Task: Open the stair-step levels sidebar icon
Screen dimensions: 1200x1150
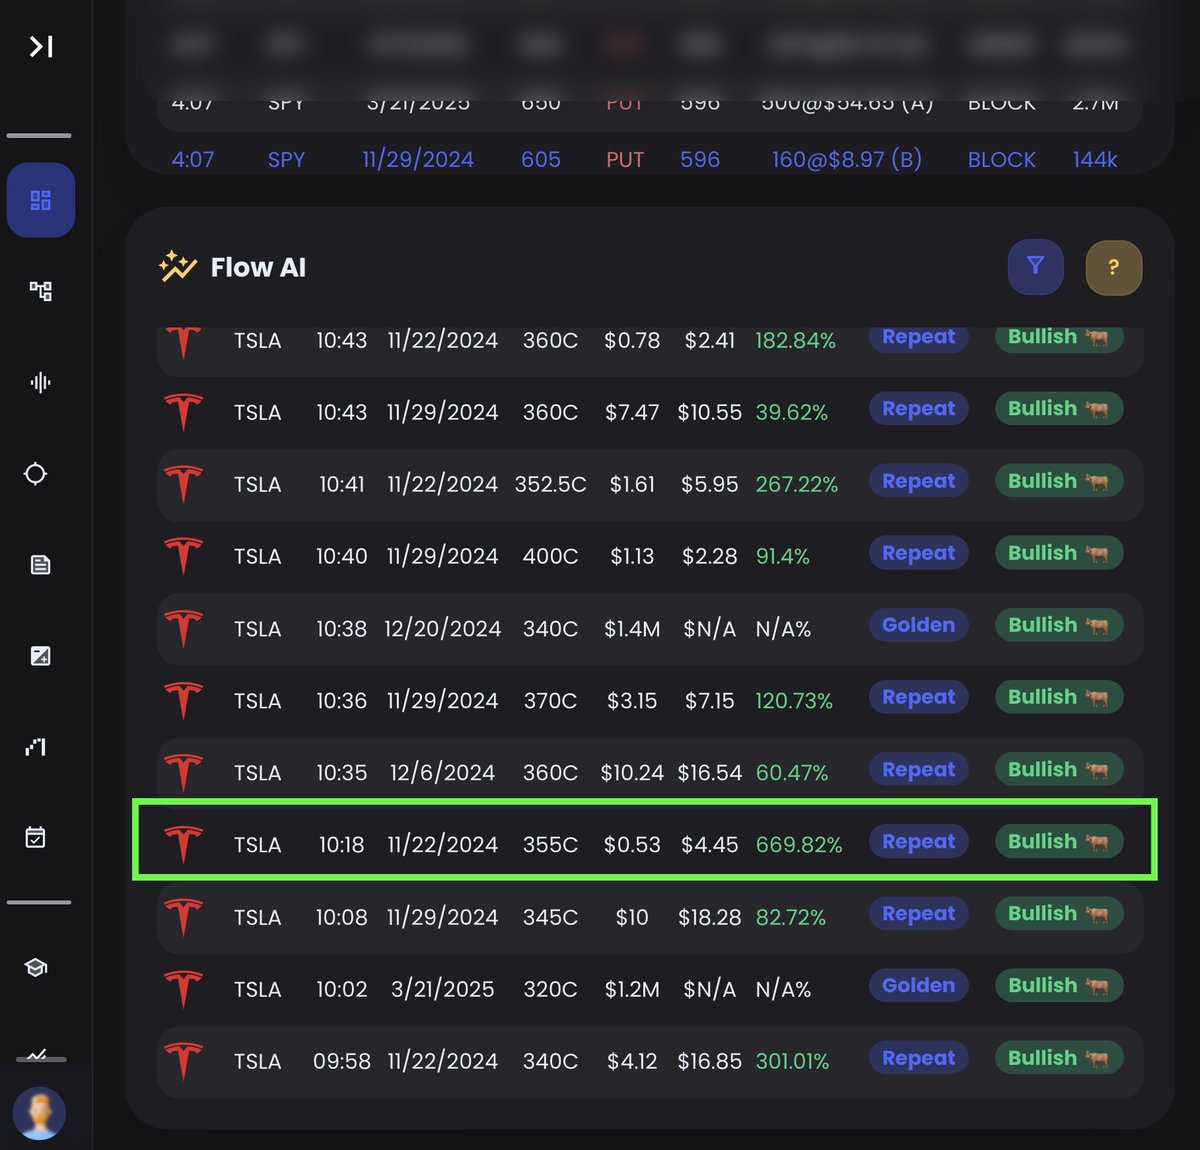Action: [36, 747]
